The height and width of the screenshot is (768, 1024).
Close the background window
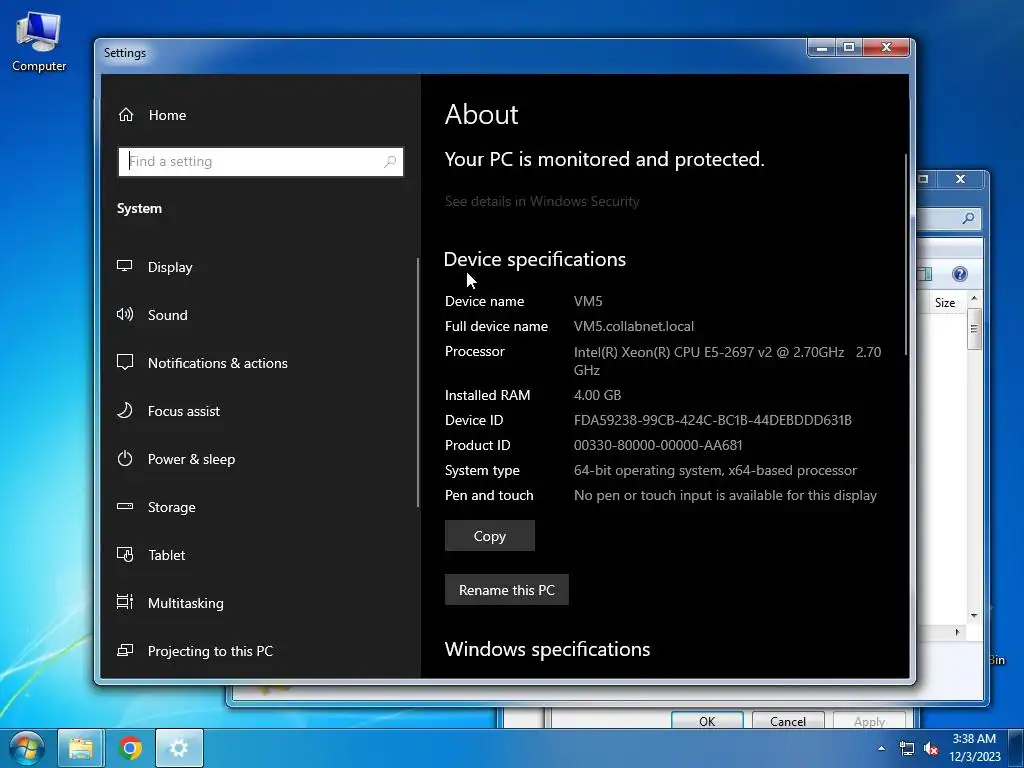point(960,179)
